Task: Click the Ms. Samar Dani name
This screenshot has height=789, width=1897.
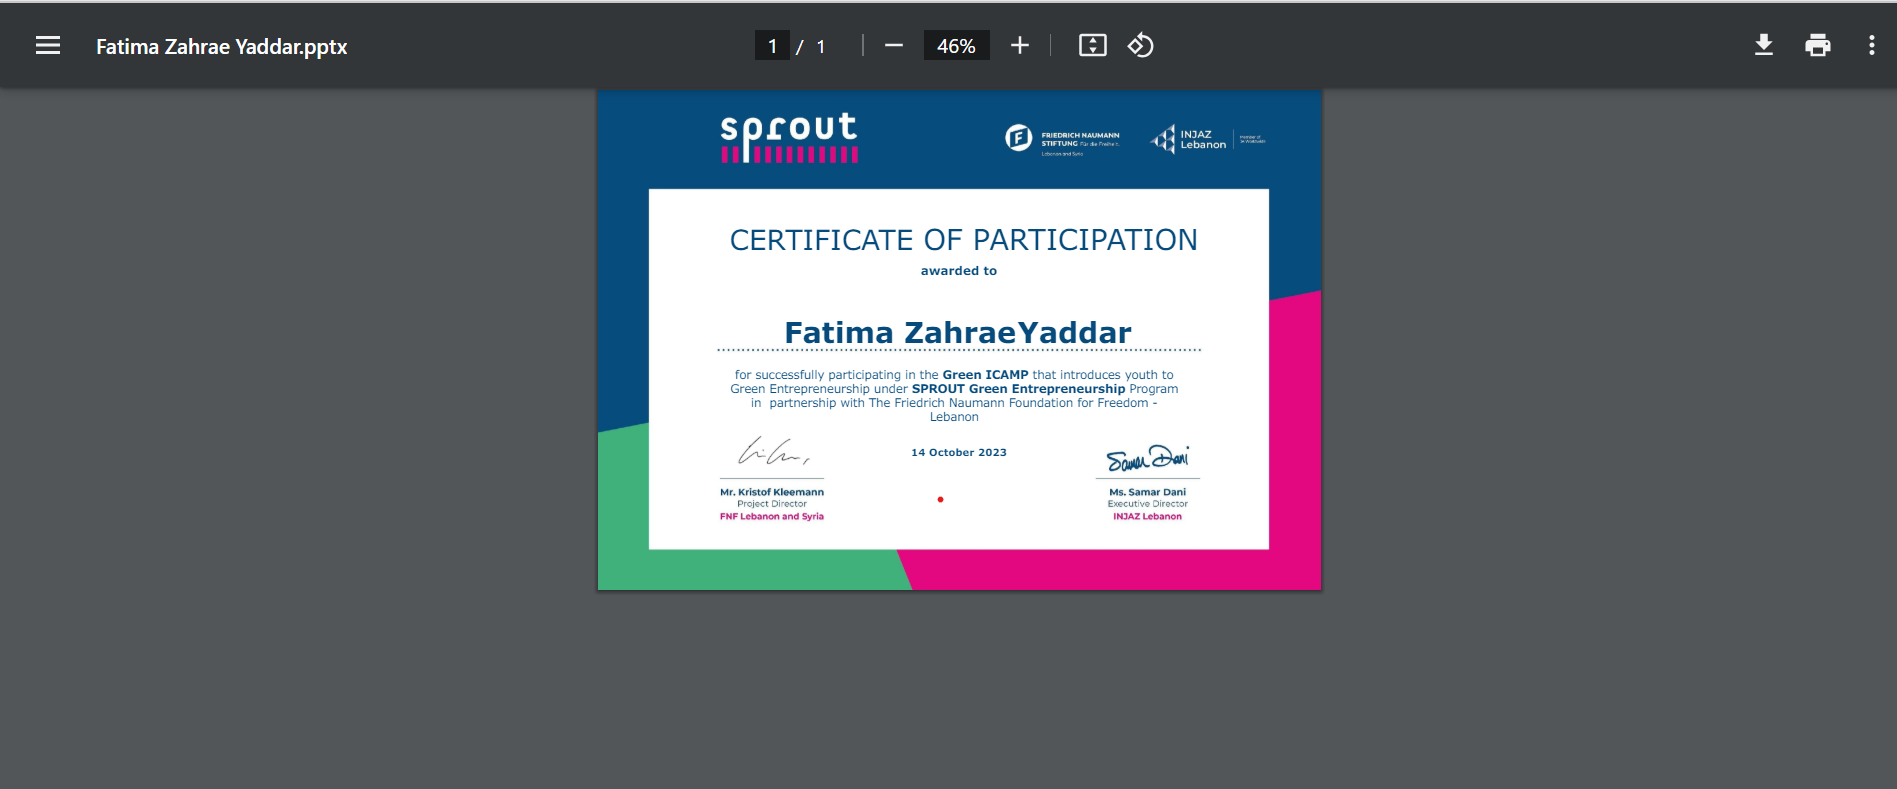Action: 1148,492
